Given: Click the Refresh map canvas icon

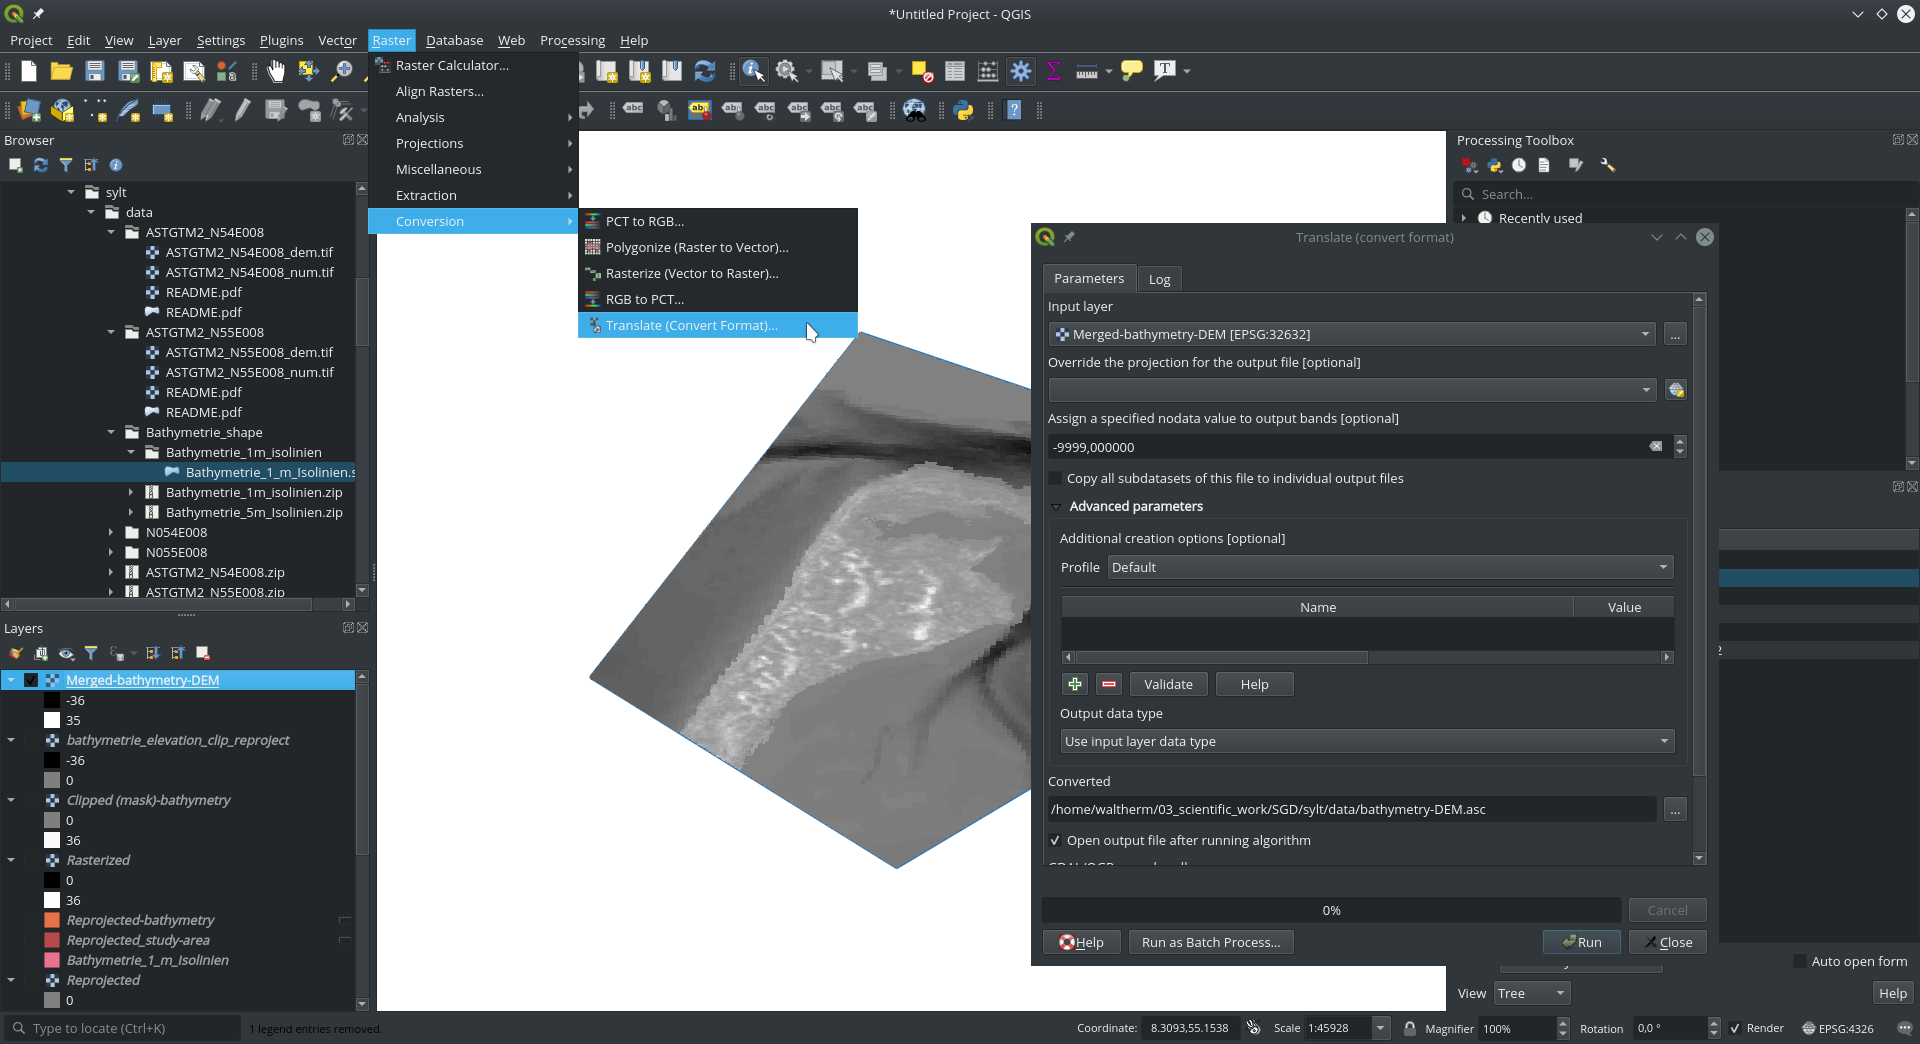Looking at the screenshot, I should pyautogui.click(x=705, y=71).
